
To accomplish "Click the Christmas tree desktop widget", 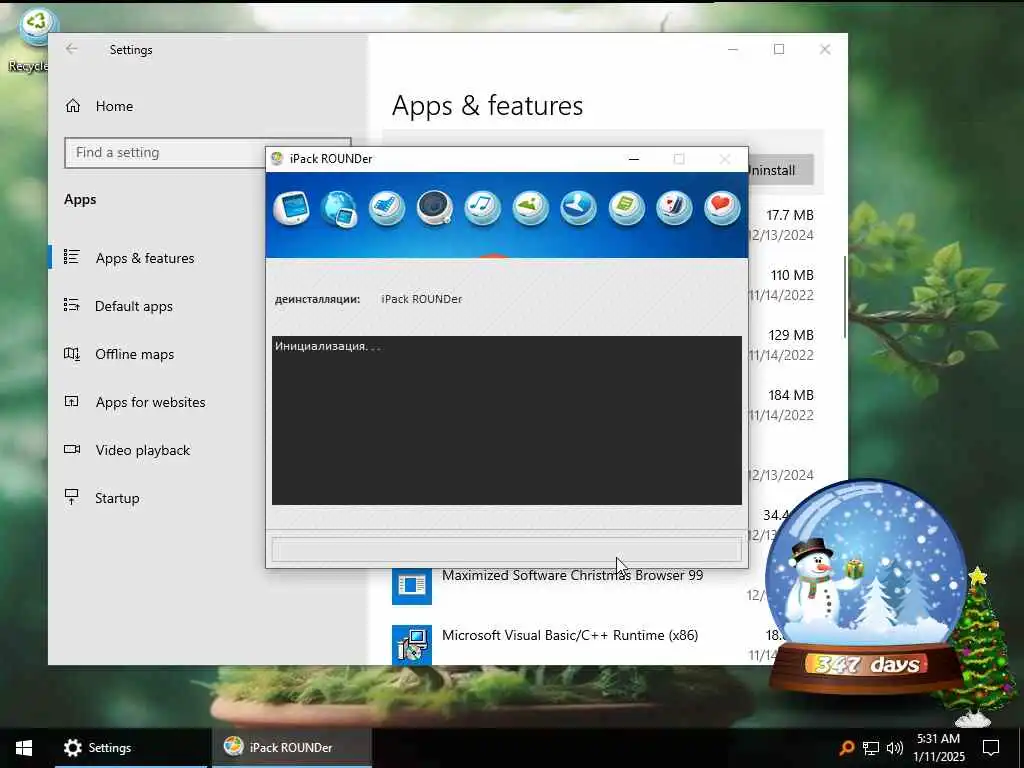I will 978,647.
